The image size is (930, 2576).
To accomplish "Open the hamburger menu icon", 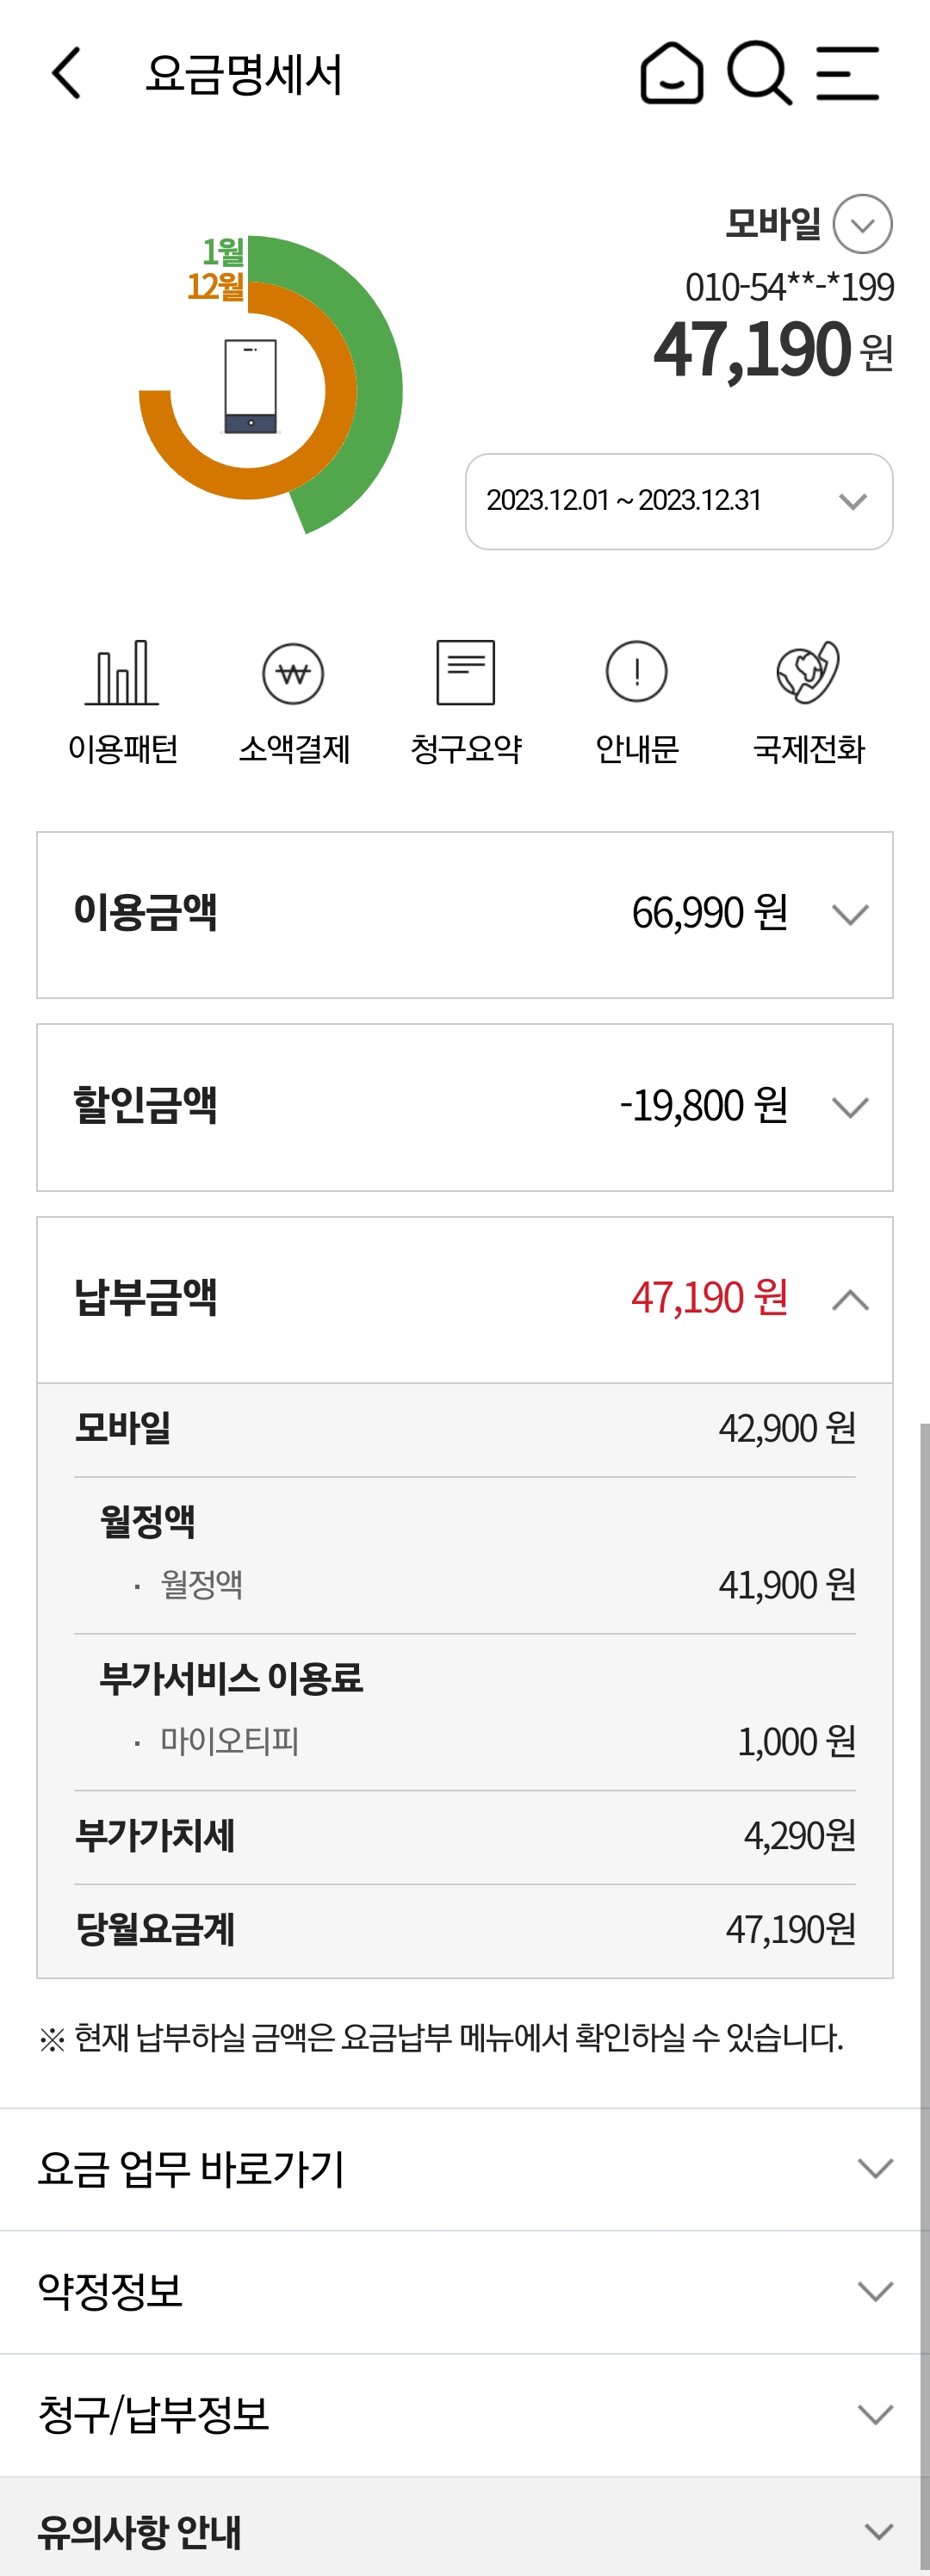I will [847, 73].
